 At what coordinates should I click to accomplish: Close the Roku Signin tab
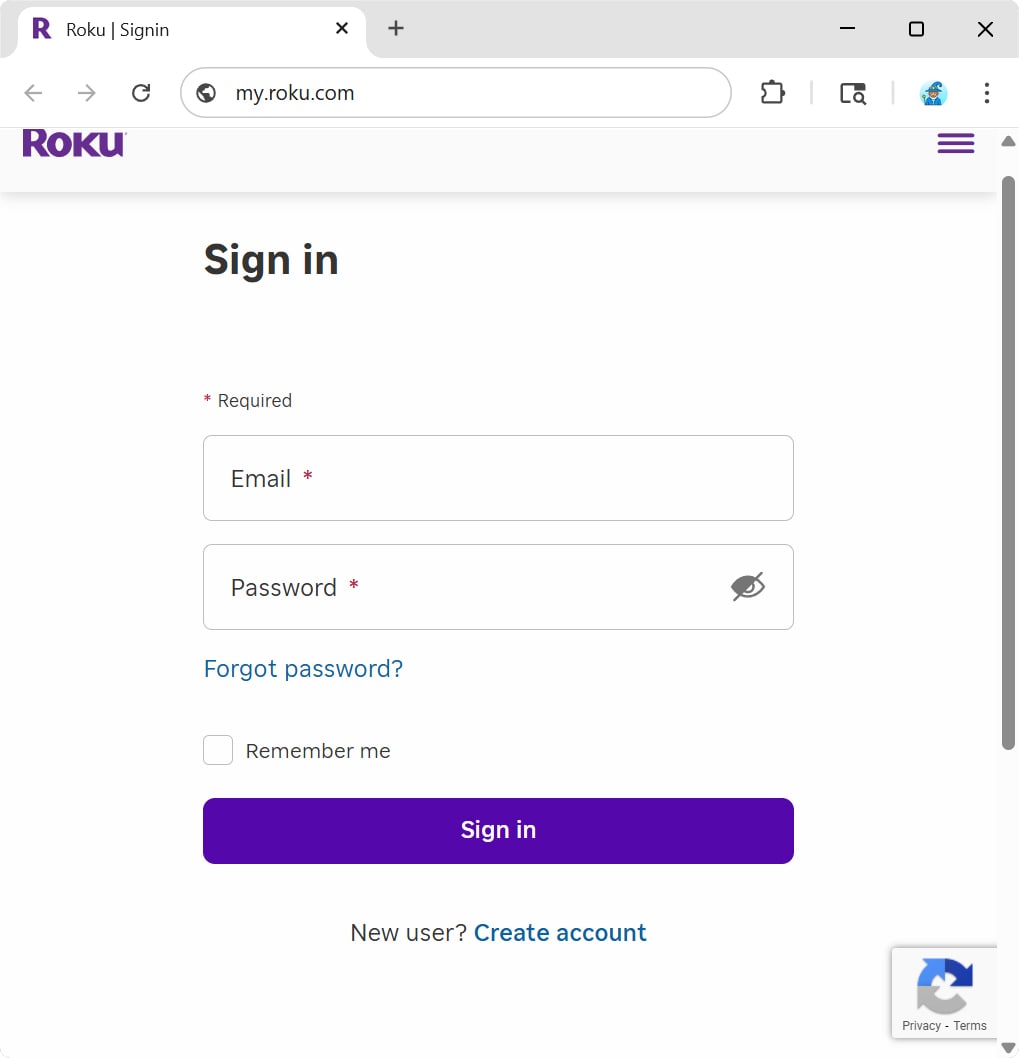(342, 29)
